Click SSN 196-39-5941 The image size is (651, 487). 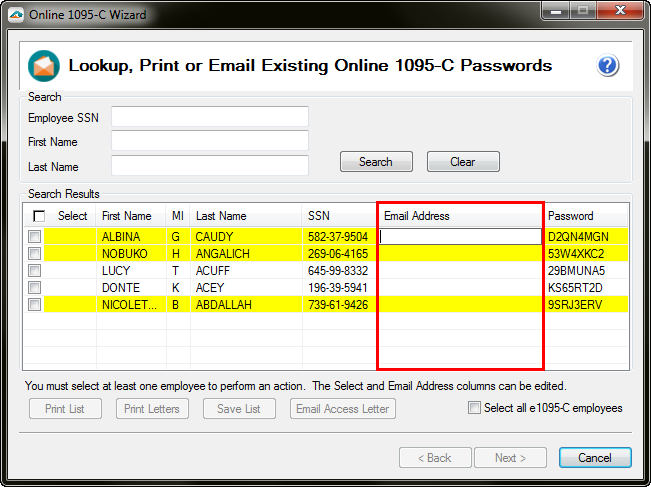339,288
